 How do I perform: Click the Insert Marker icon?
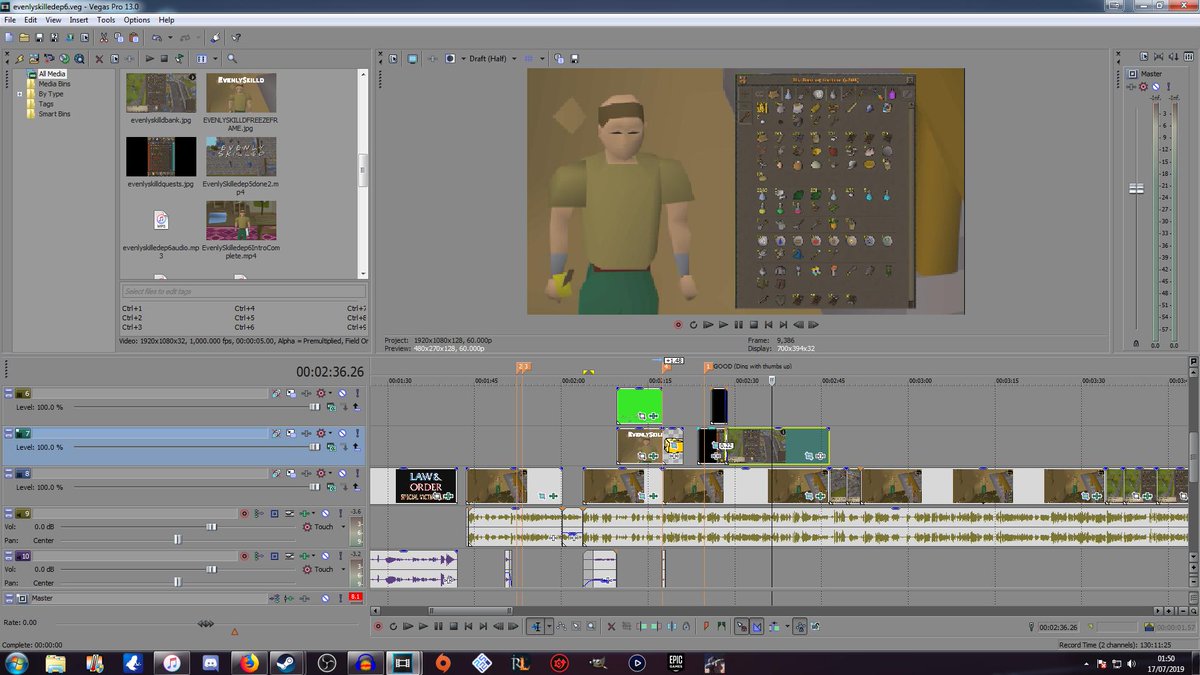707,627
